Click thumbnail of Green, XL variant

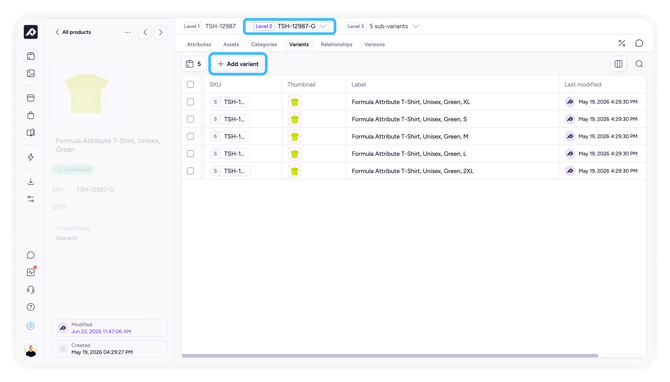coord(294,102)
